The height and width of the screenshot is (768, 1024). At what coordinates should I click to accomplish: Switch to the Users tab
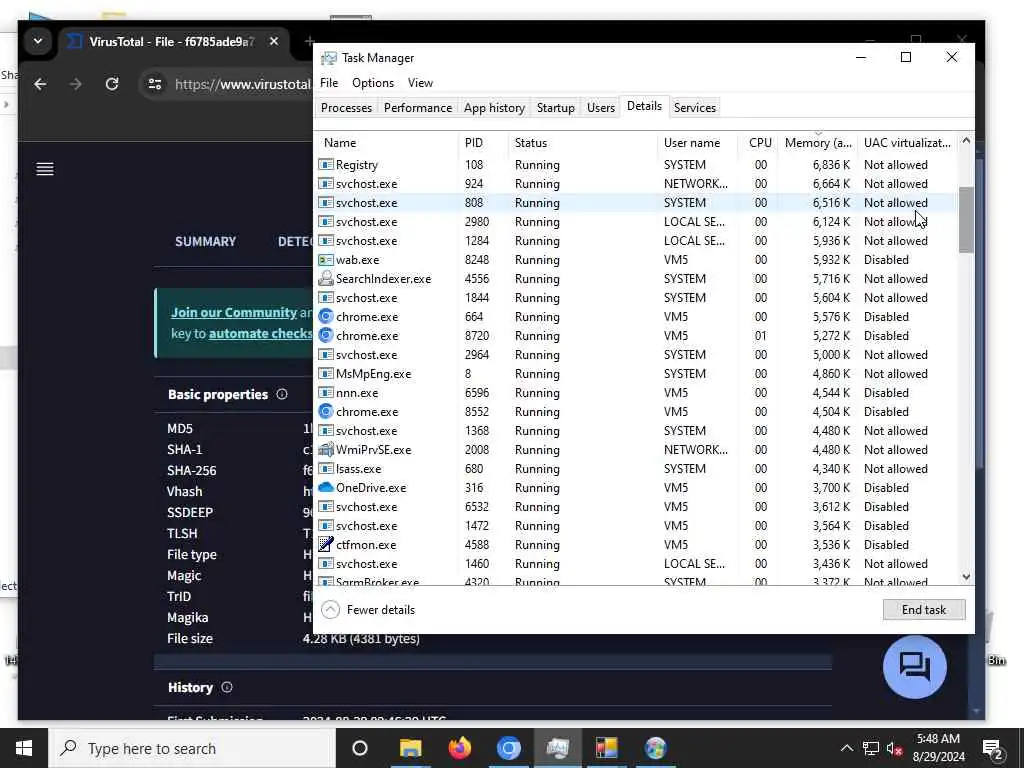pos(601,108)
